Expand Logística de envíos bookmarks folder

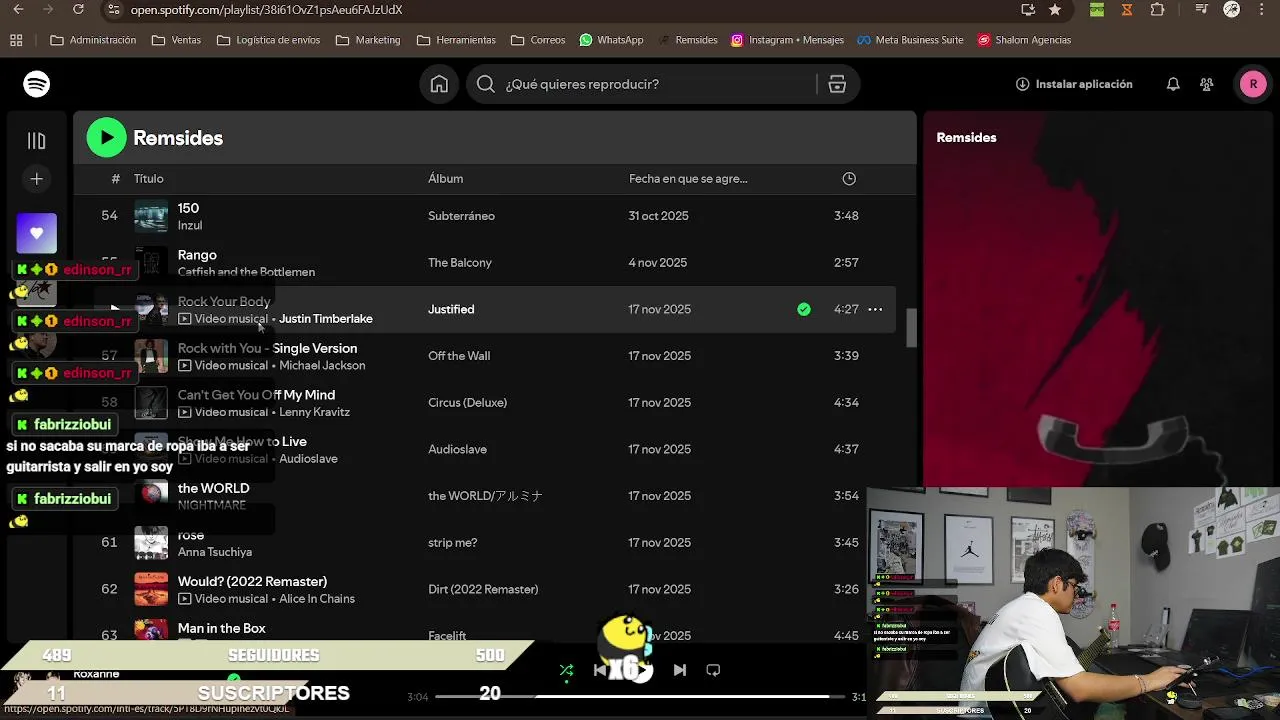coord(268,40)
